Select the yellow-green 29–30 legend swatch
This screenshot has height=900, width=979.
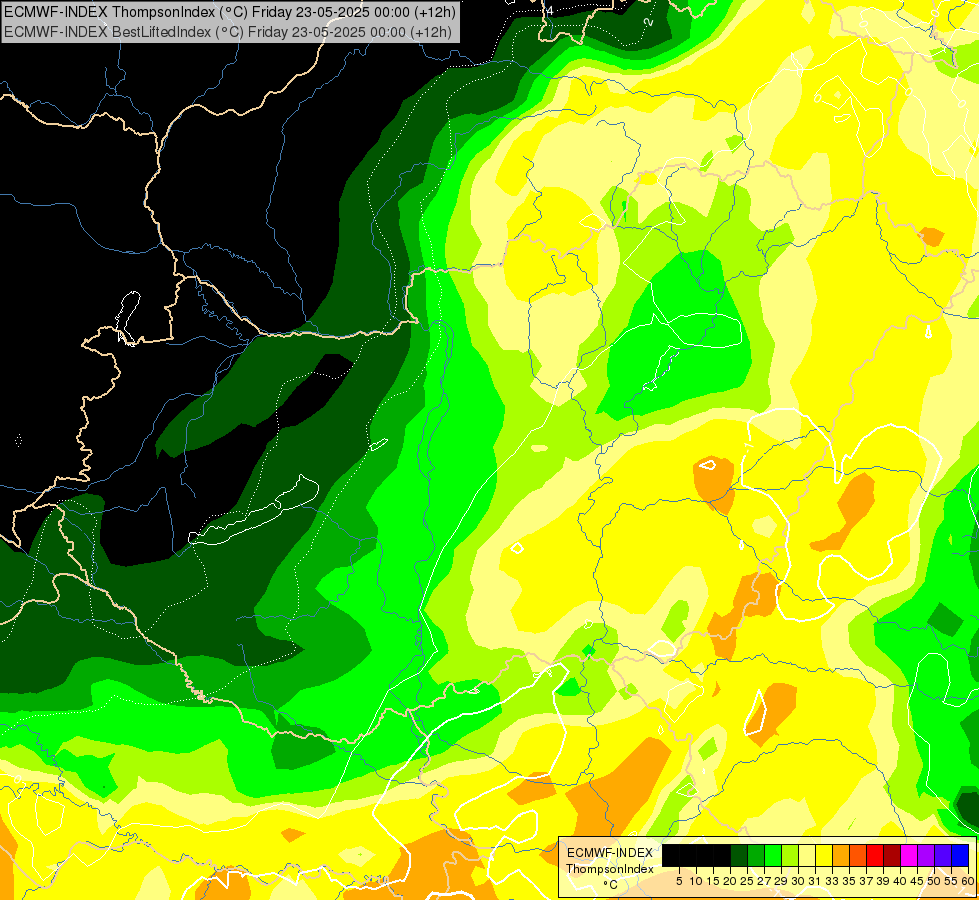pyautogui.click(x=790, y=855)
